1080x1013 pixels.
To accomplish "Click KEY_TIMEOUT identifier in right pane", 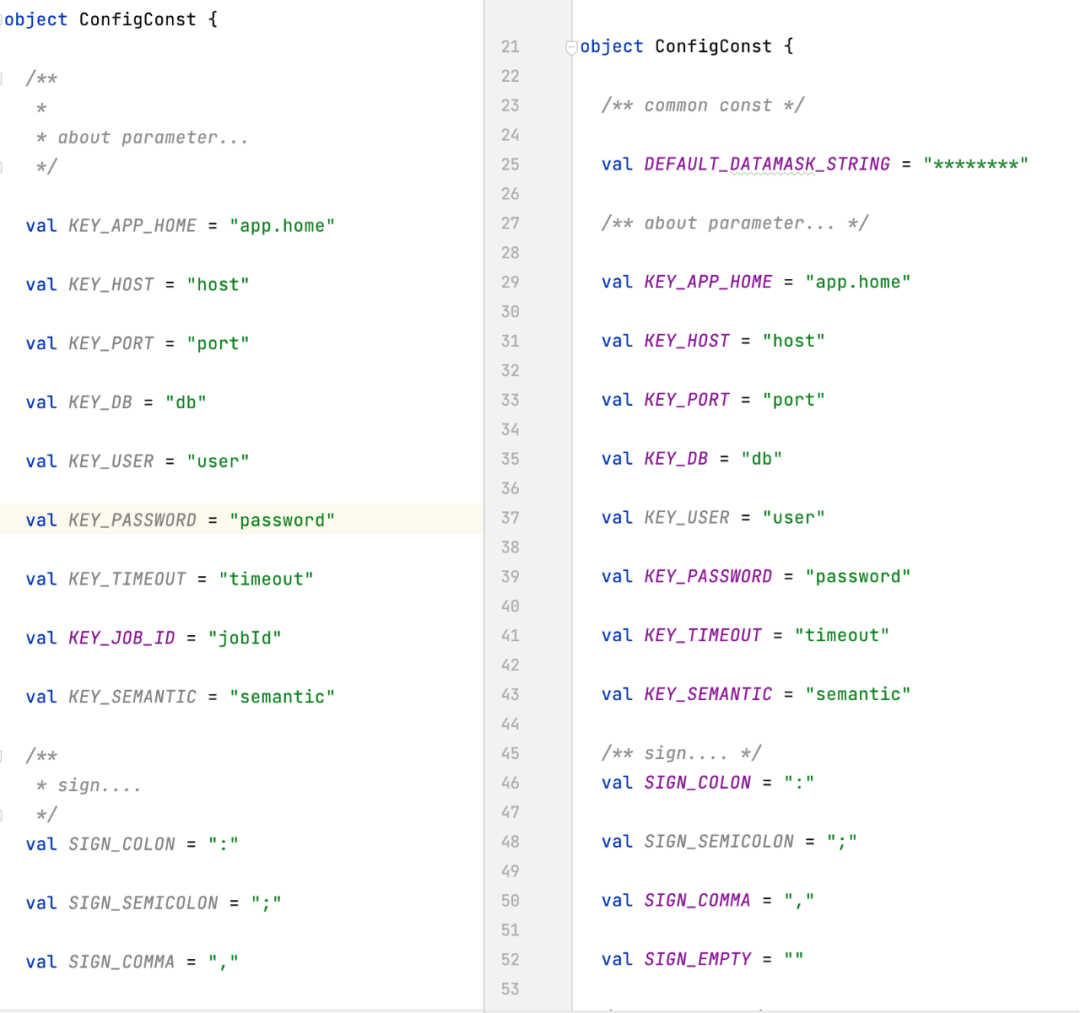I will [x=702, y=635].
